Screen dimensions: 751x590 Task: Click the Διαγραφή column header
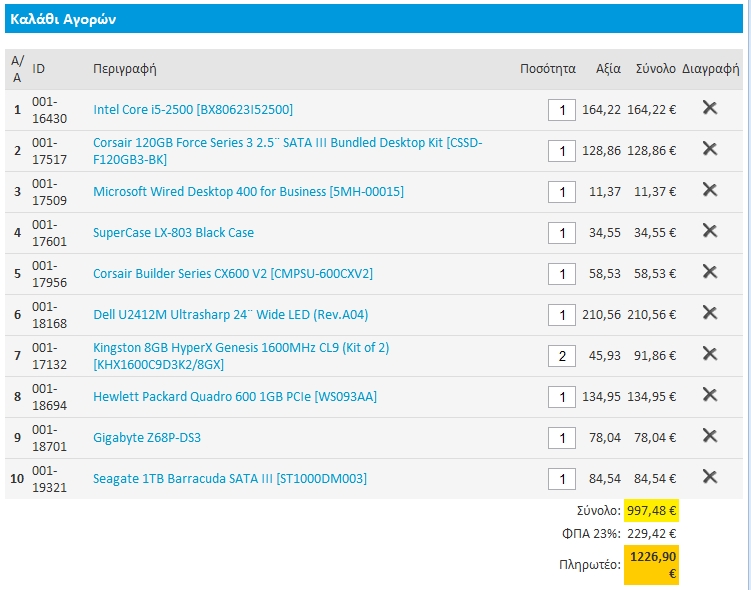coord(711,69)
